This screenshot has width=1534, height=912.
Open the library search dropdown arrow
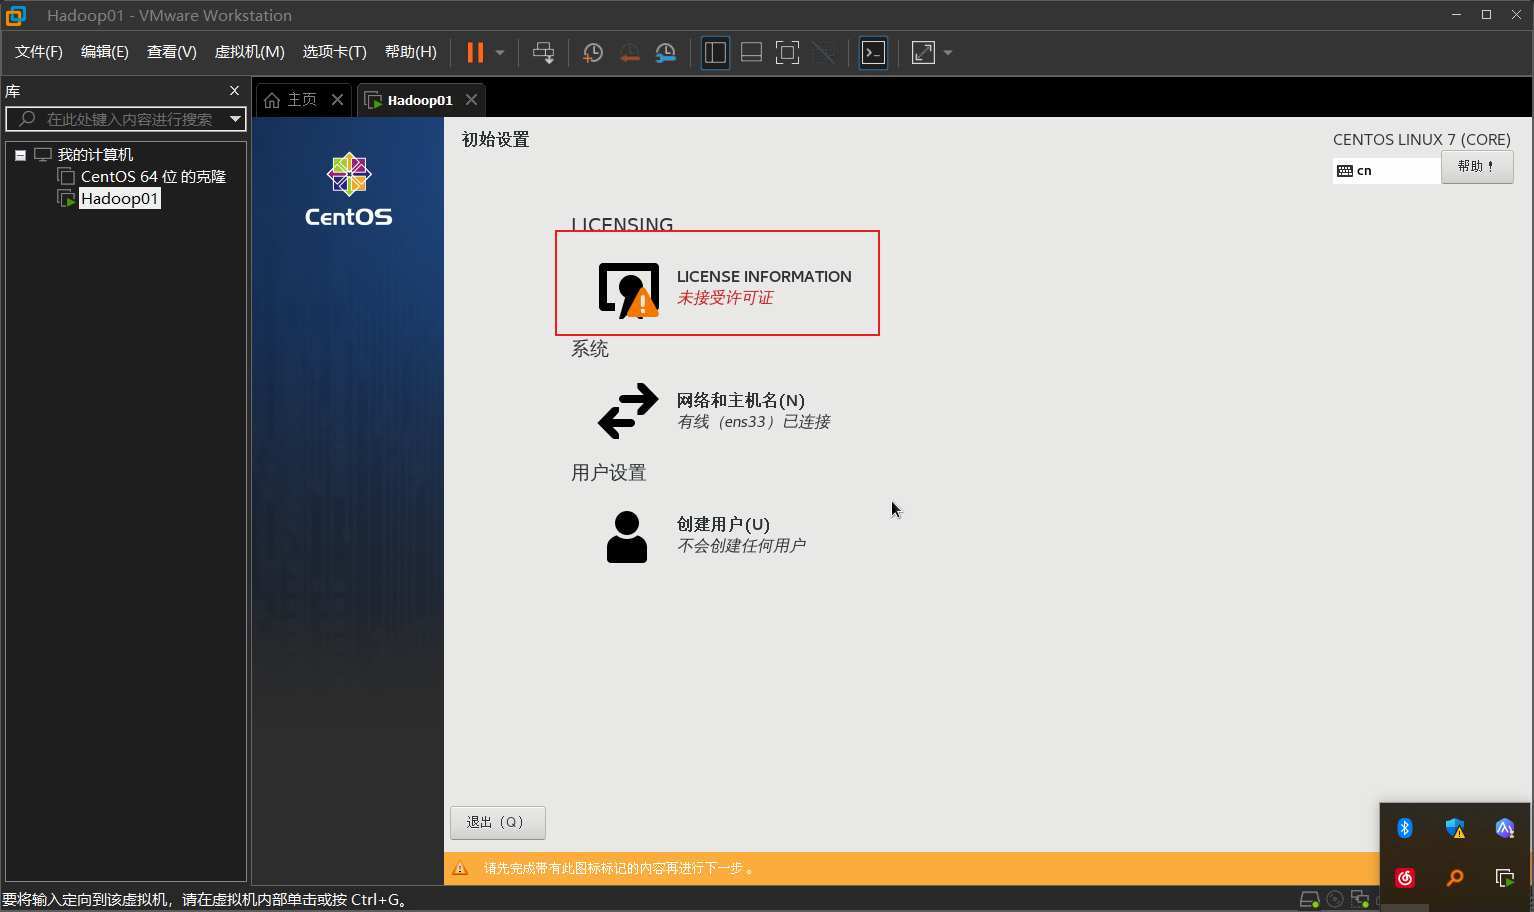click(x=236, y=119)
